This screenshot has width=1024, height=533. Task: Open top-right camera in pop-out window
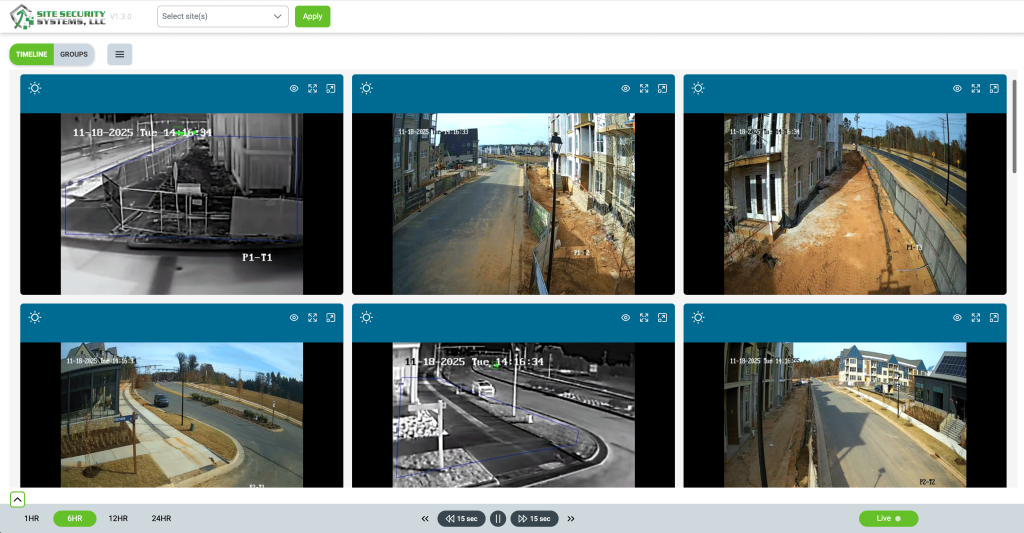994,88
